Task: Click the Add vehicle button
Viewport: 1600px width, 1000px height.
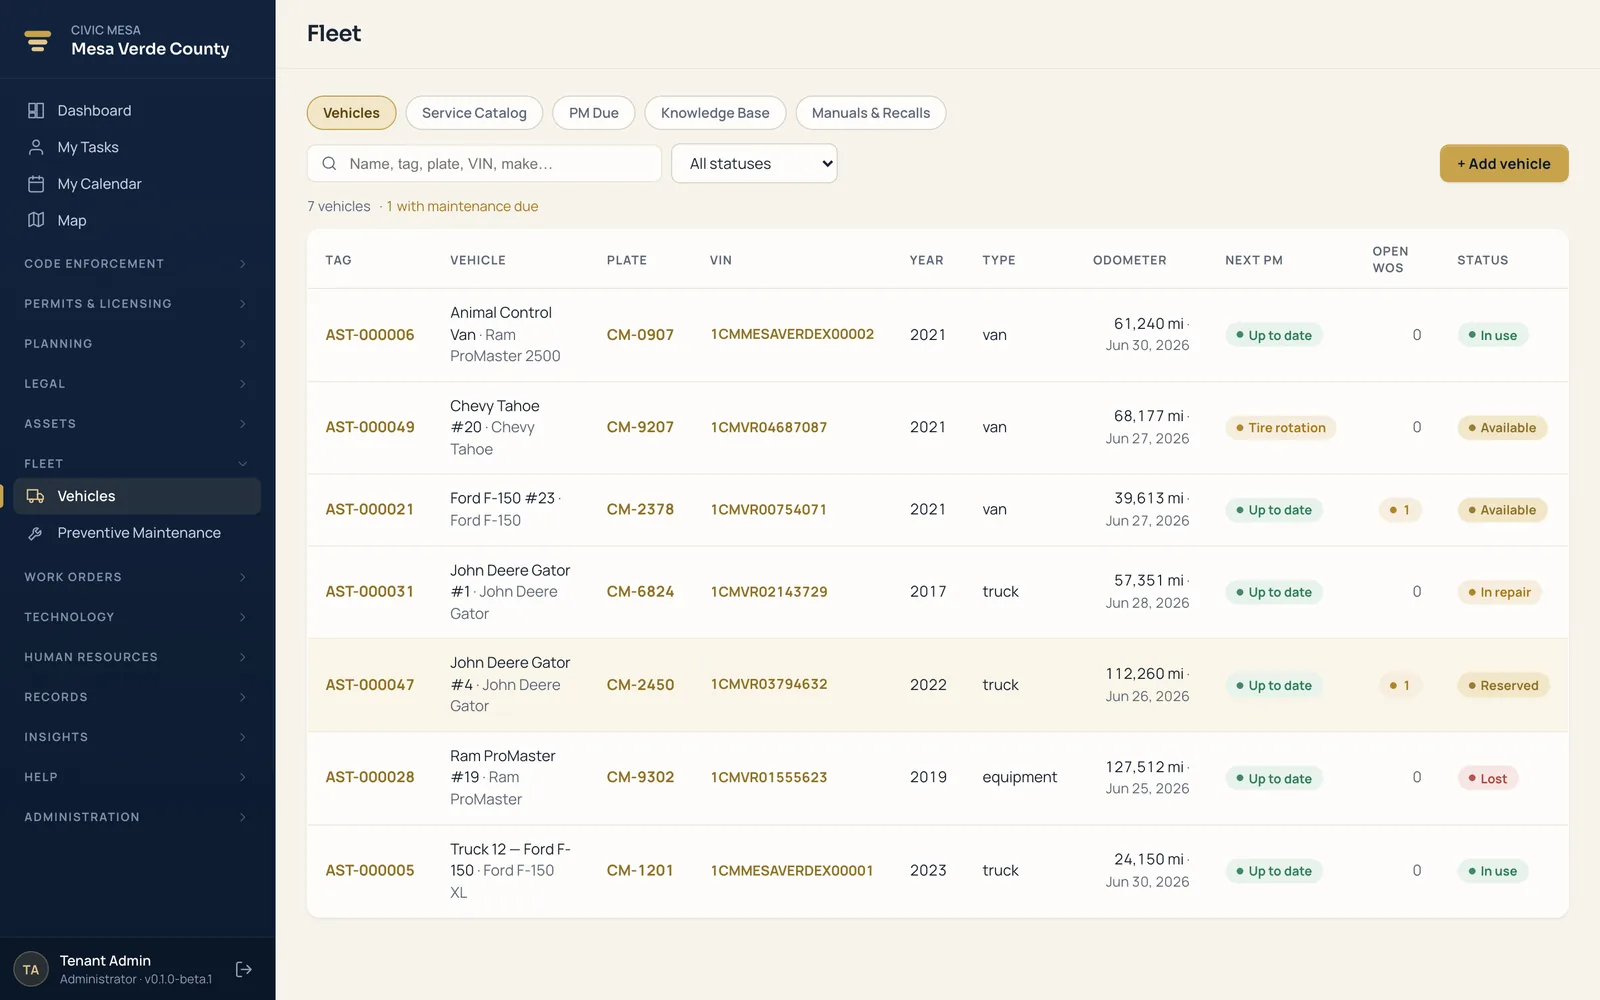Action: coord(1504,164)
